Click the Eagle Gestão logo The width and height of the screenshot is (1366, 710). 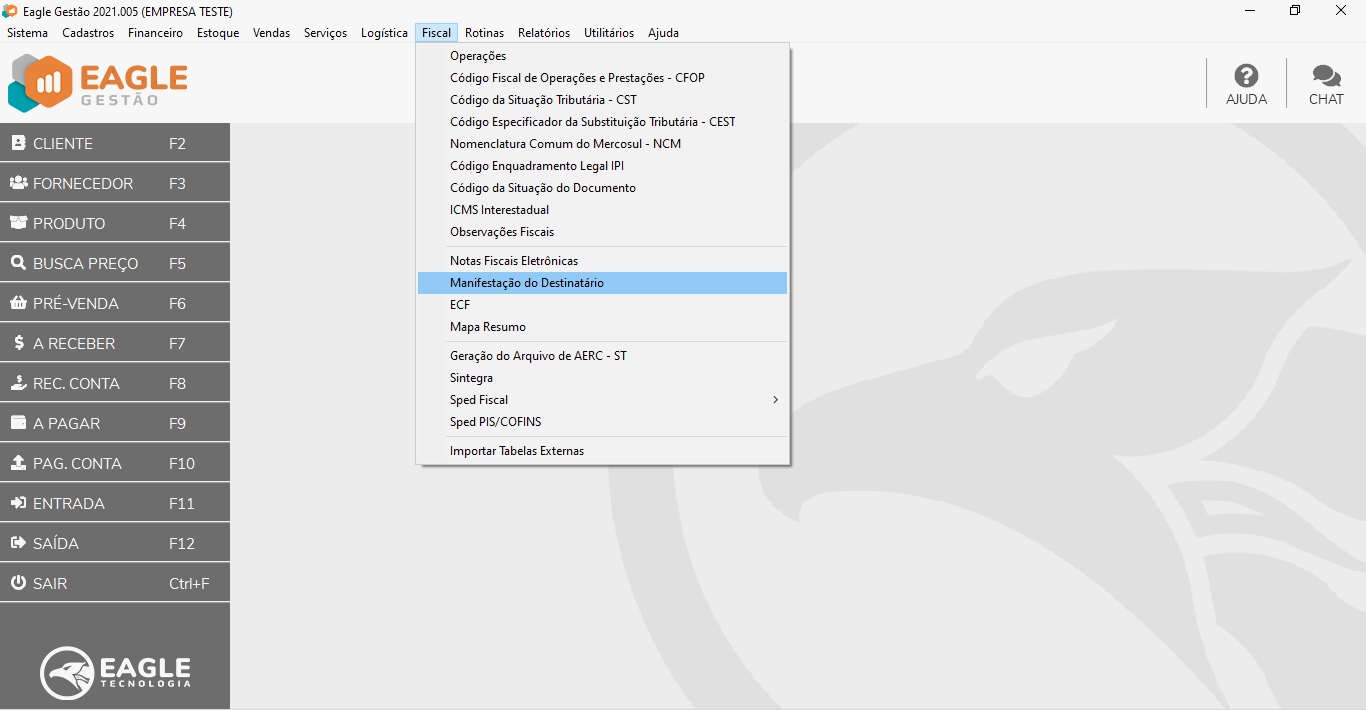tap(98, 83)
